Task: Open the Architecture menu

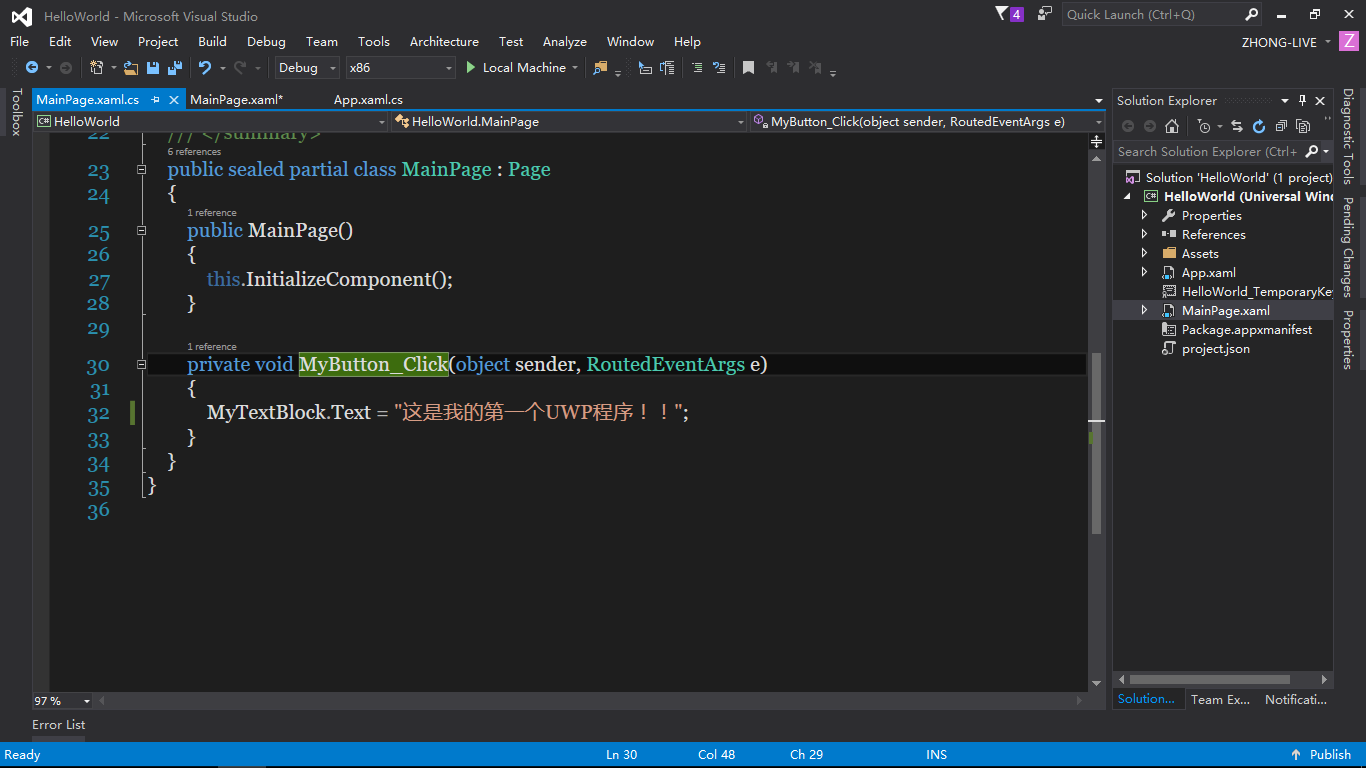Action: click(x=444, y=42)
